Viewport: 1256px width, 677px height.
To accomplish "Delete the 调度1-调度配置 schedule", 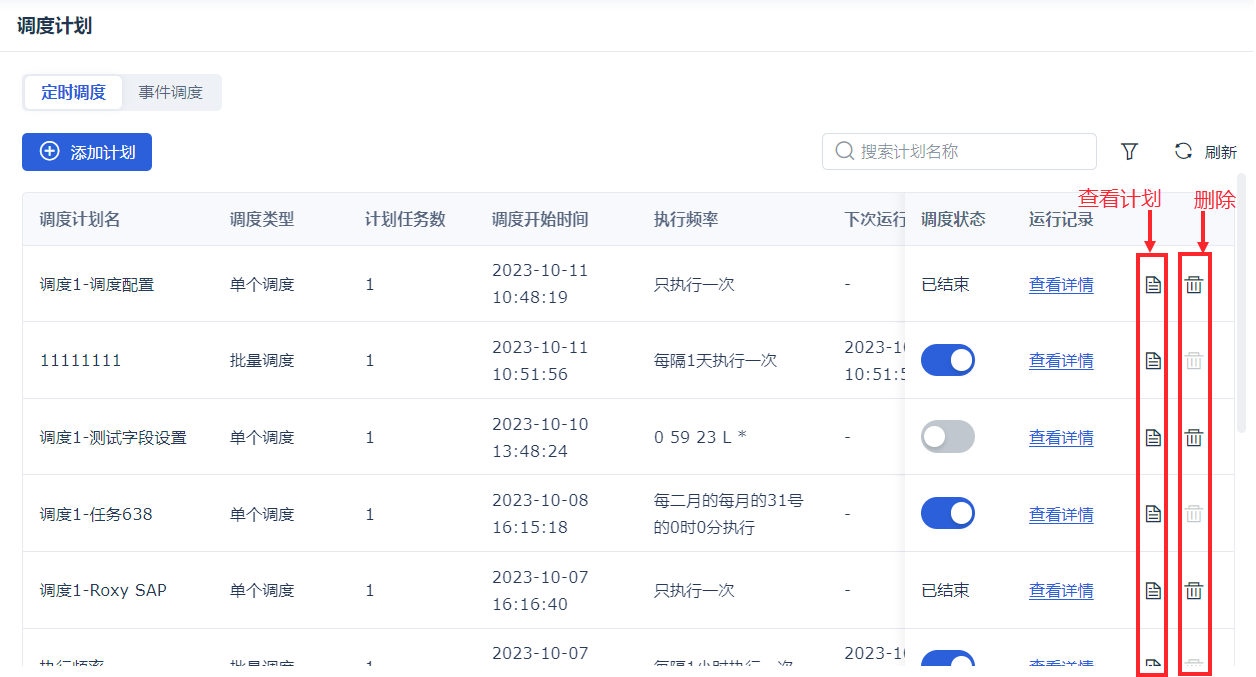I will (x=1194, y=285).
